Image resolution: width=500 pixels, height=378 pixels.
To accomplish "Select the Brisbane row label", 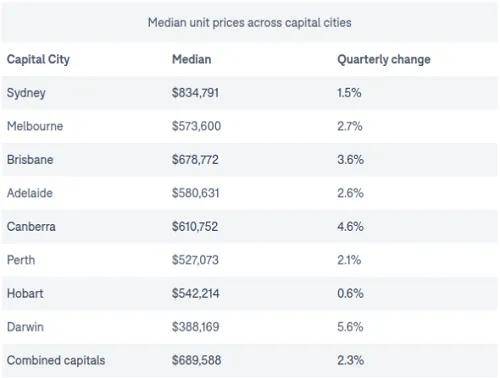I will click(x=30, y=159).
